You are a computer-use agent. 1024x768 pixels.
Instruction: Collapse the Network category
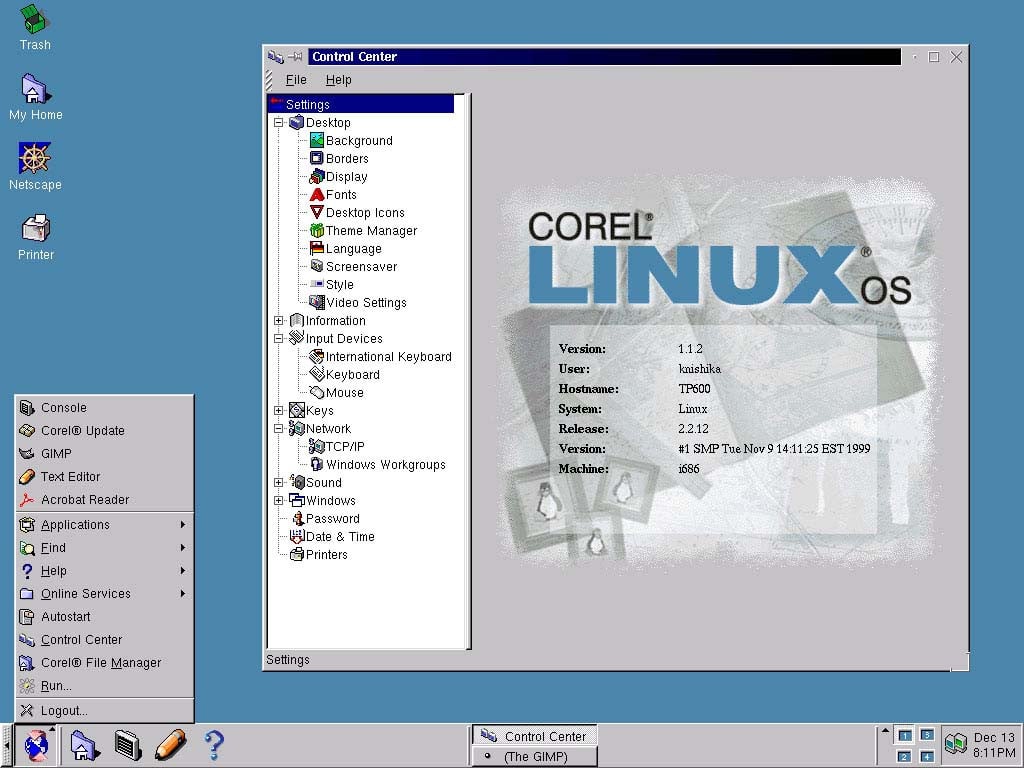click(279, 428)
